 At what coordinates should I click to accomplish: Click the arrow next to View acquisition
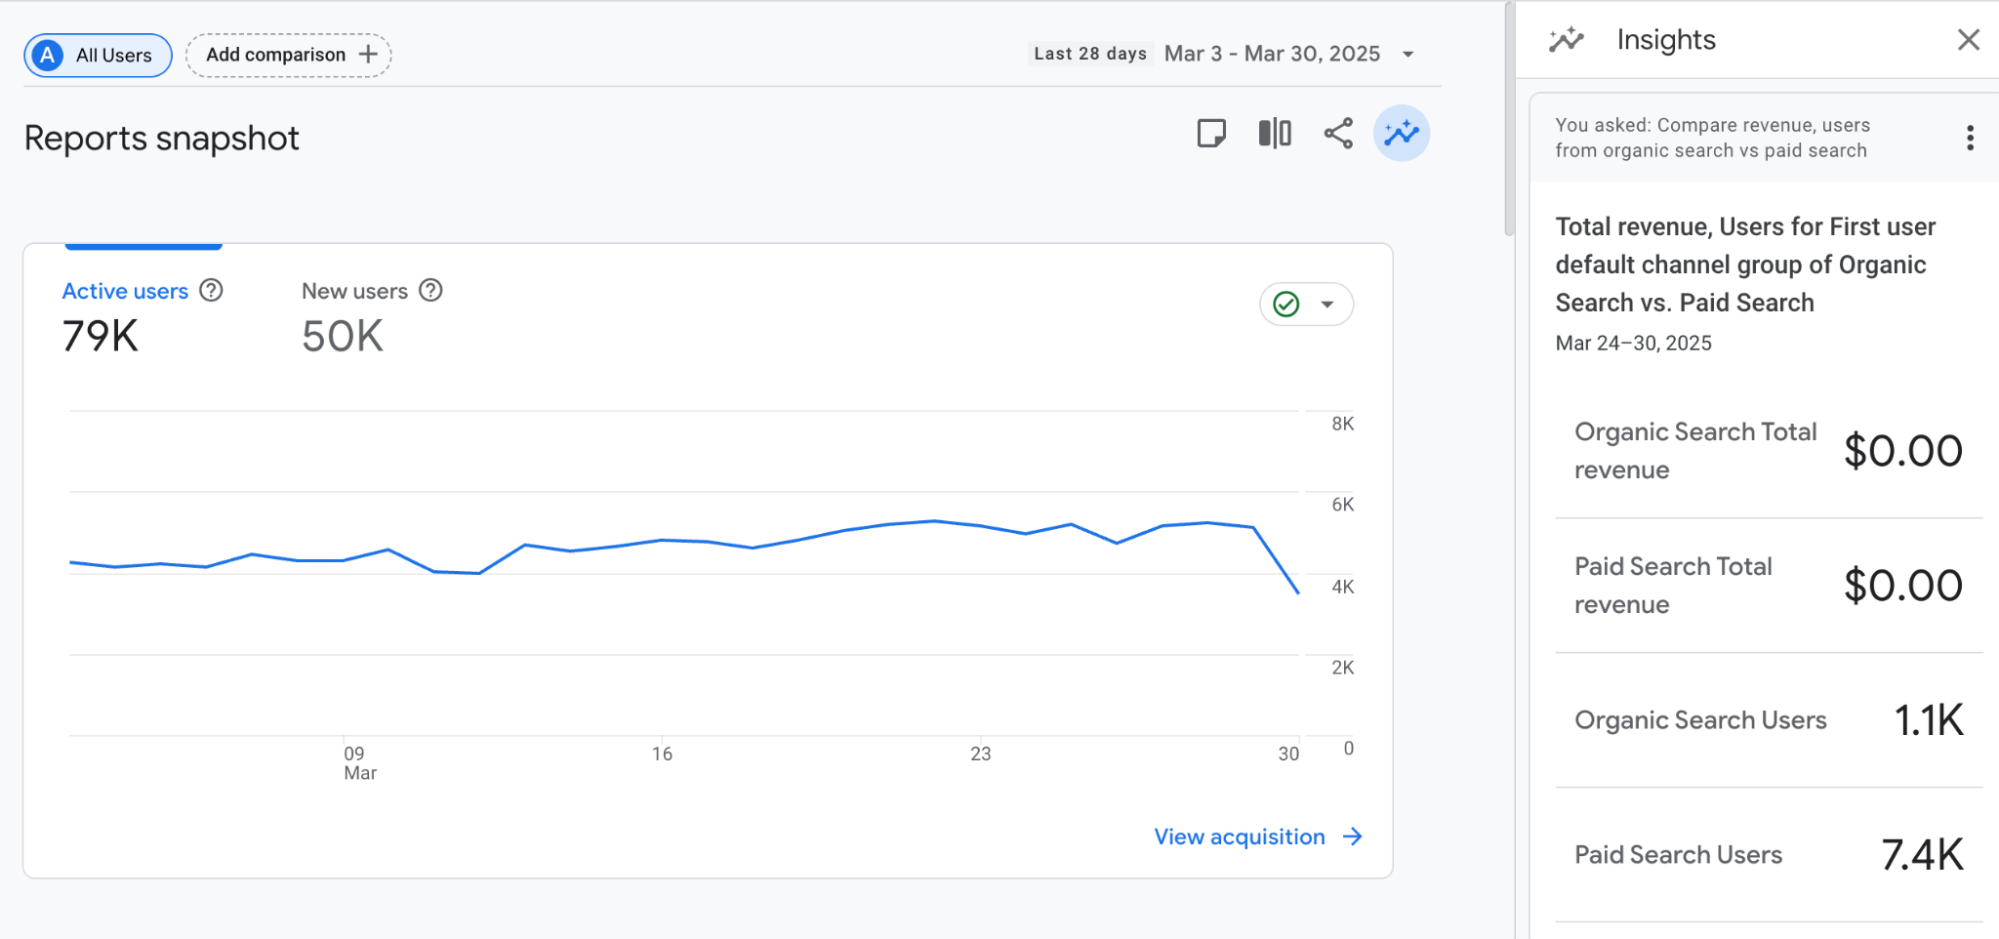click(1353, 837)
